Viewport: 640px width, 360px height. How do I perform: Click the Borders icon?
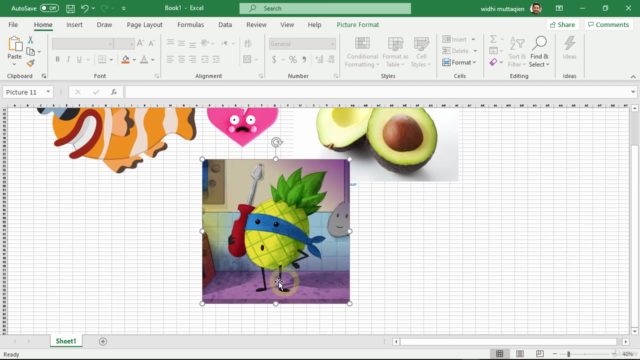pyautogui.click(x=102, y=60)
